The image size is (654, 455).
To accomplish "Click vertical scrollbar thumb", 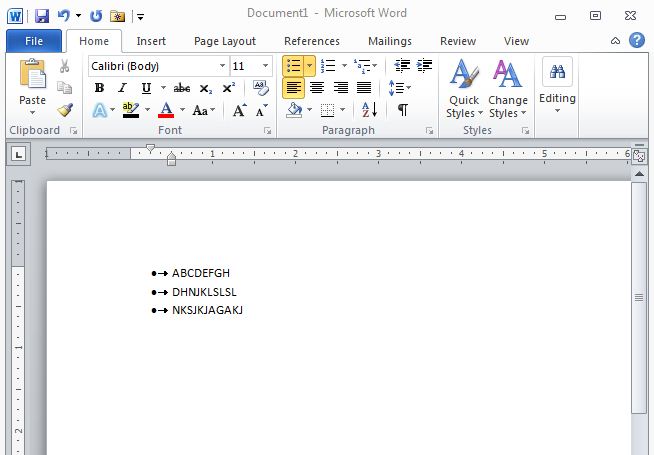I will (x=639, y=297).
